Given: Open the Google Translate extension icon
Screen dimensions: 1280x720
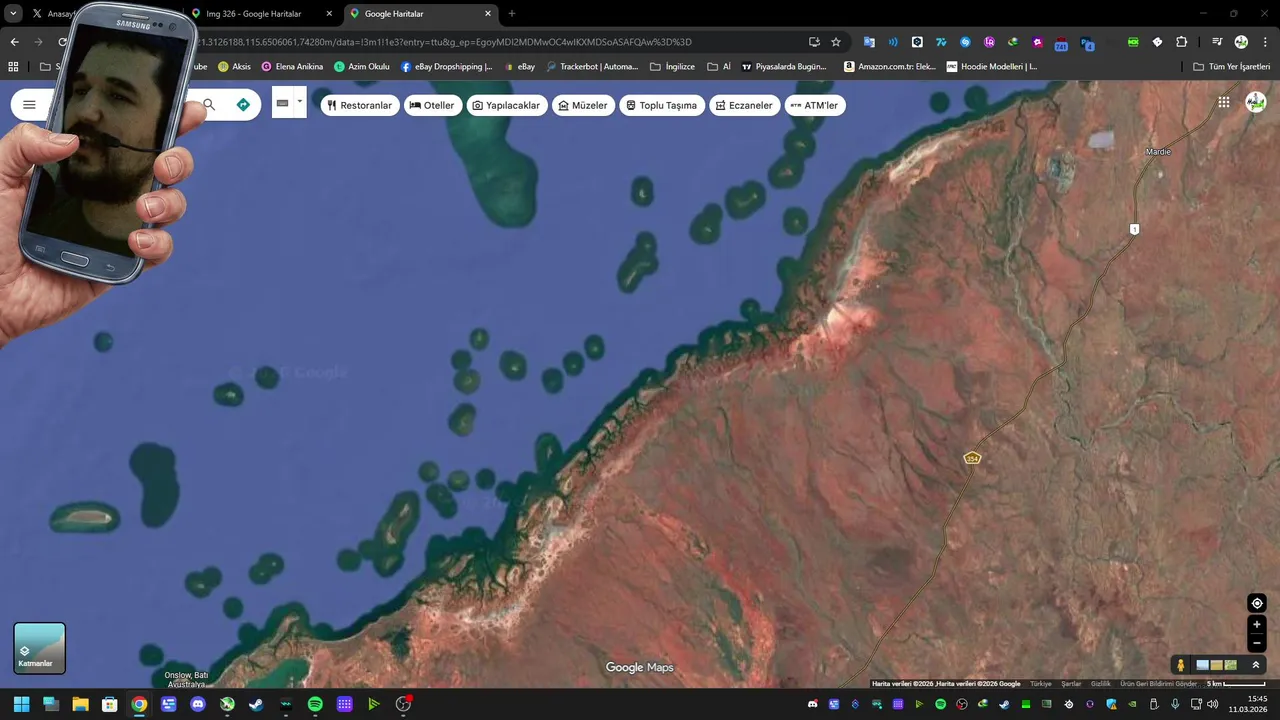Looking at the screenshot, I should 869,42.
